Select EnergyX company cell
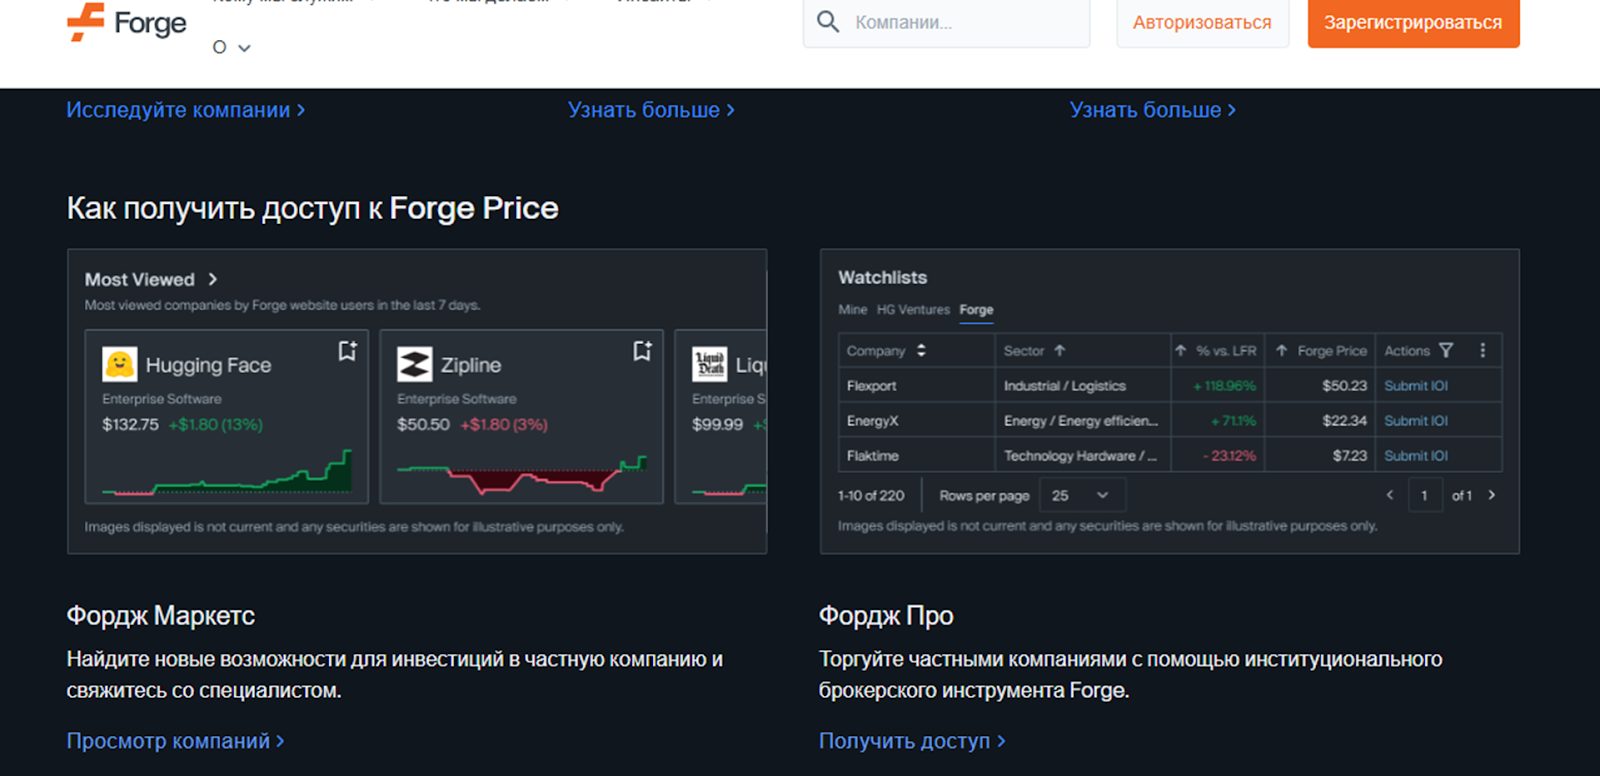Screen dimensions: 1600x776 pos(916,421)
